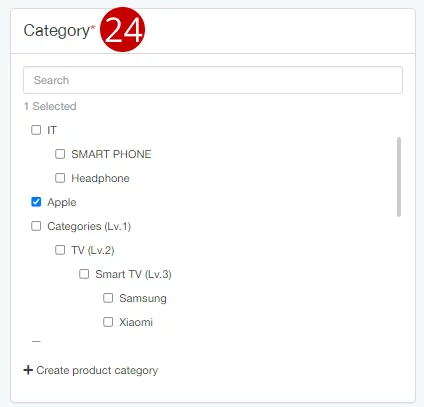Viewport: 424px width, 407px height.
Task: Click the Smart TV (Lv.3) label
Action: [133, 274]
